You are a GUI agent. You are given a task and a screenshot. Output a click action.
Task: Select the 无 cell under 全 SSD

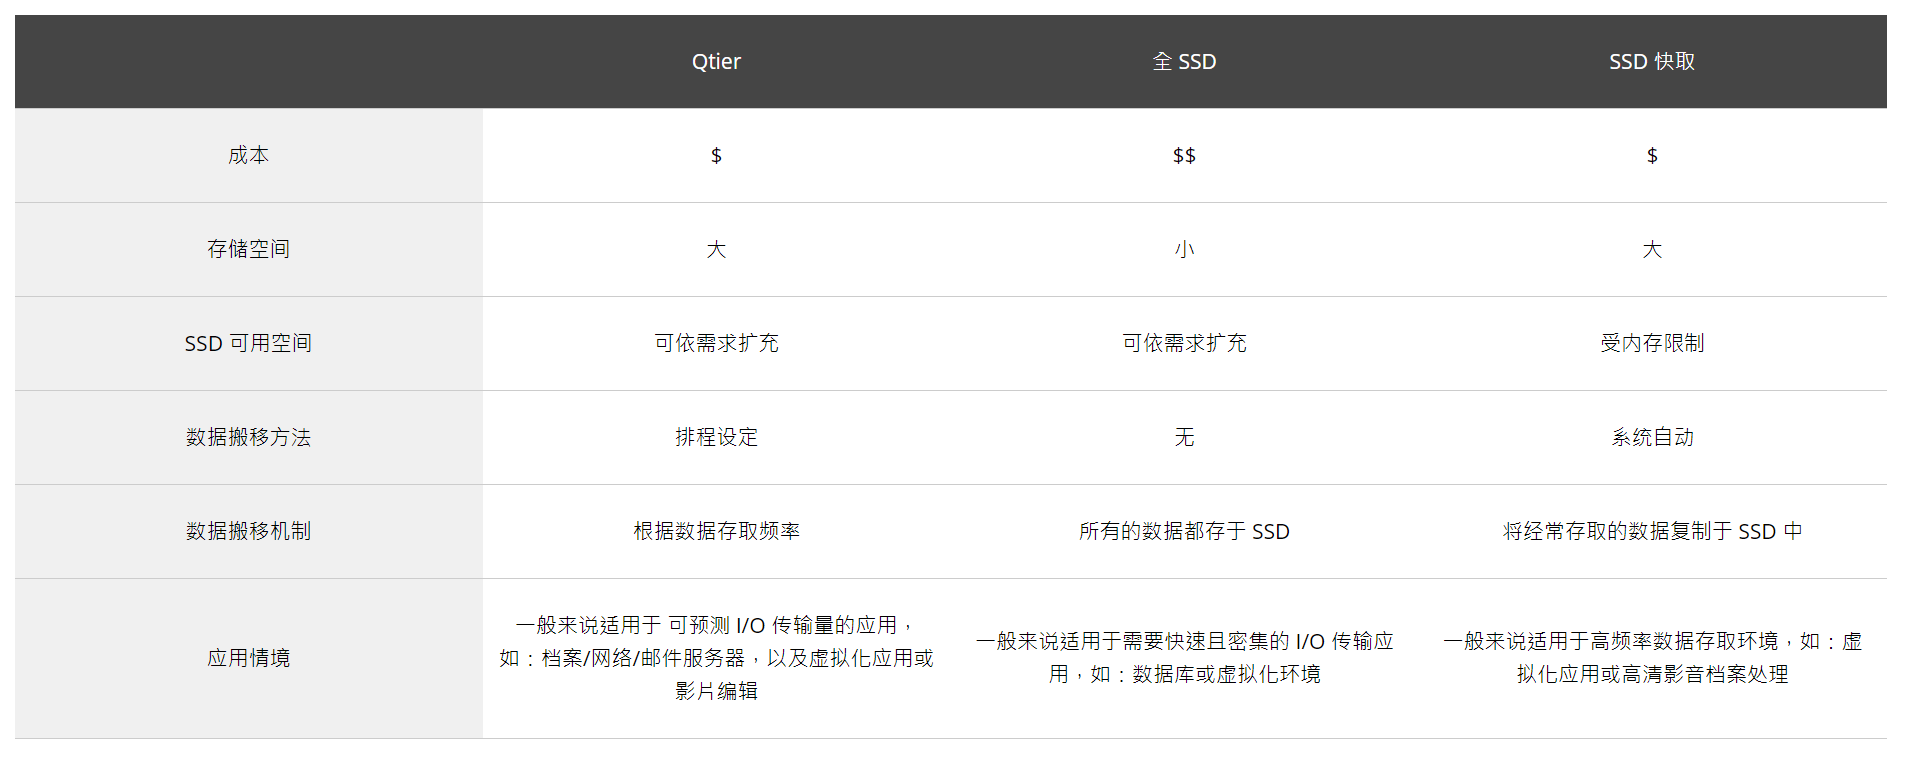pos(1184,437)
